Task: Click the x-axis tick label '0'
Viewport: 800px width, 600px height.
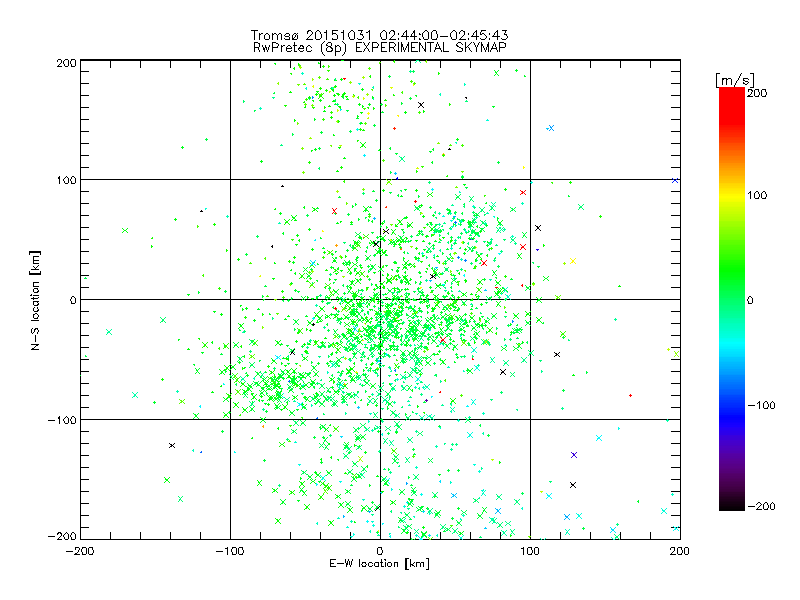Action: tap(380, 551)
